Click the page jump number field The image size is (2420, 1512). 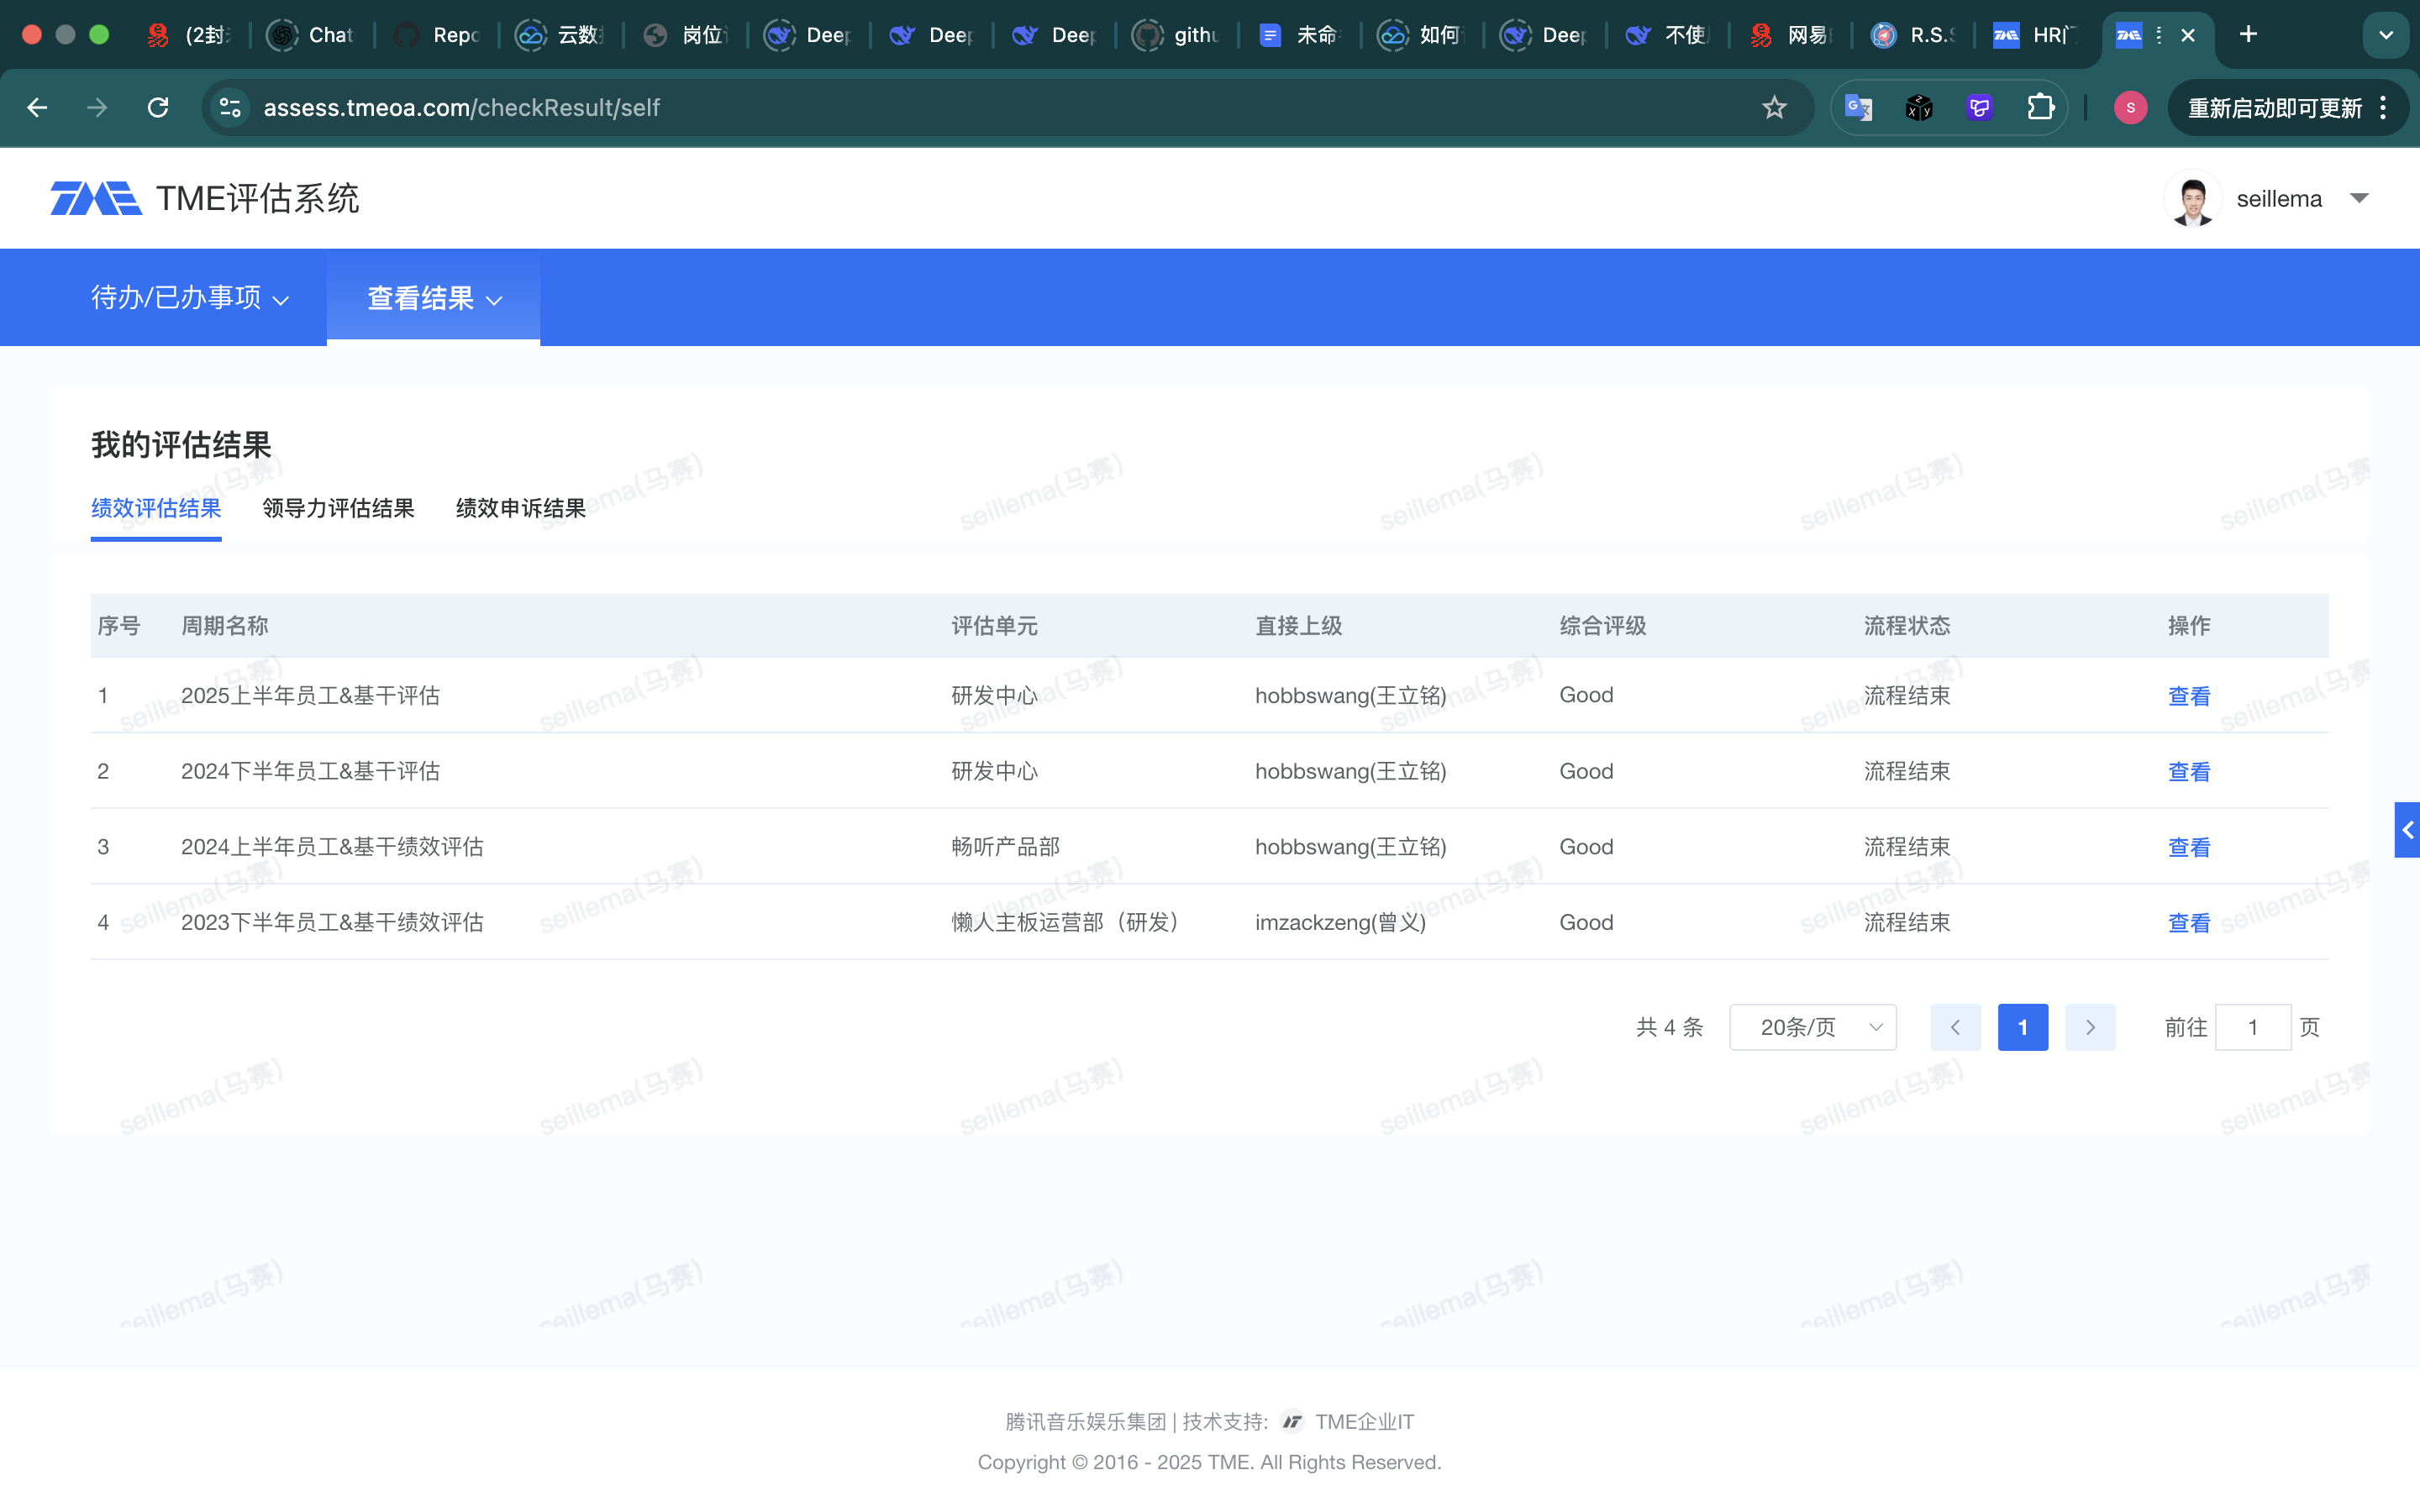(2252, 1027)
